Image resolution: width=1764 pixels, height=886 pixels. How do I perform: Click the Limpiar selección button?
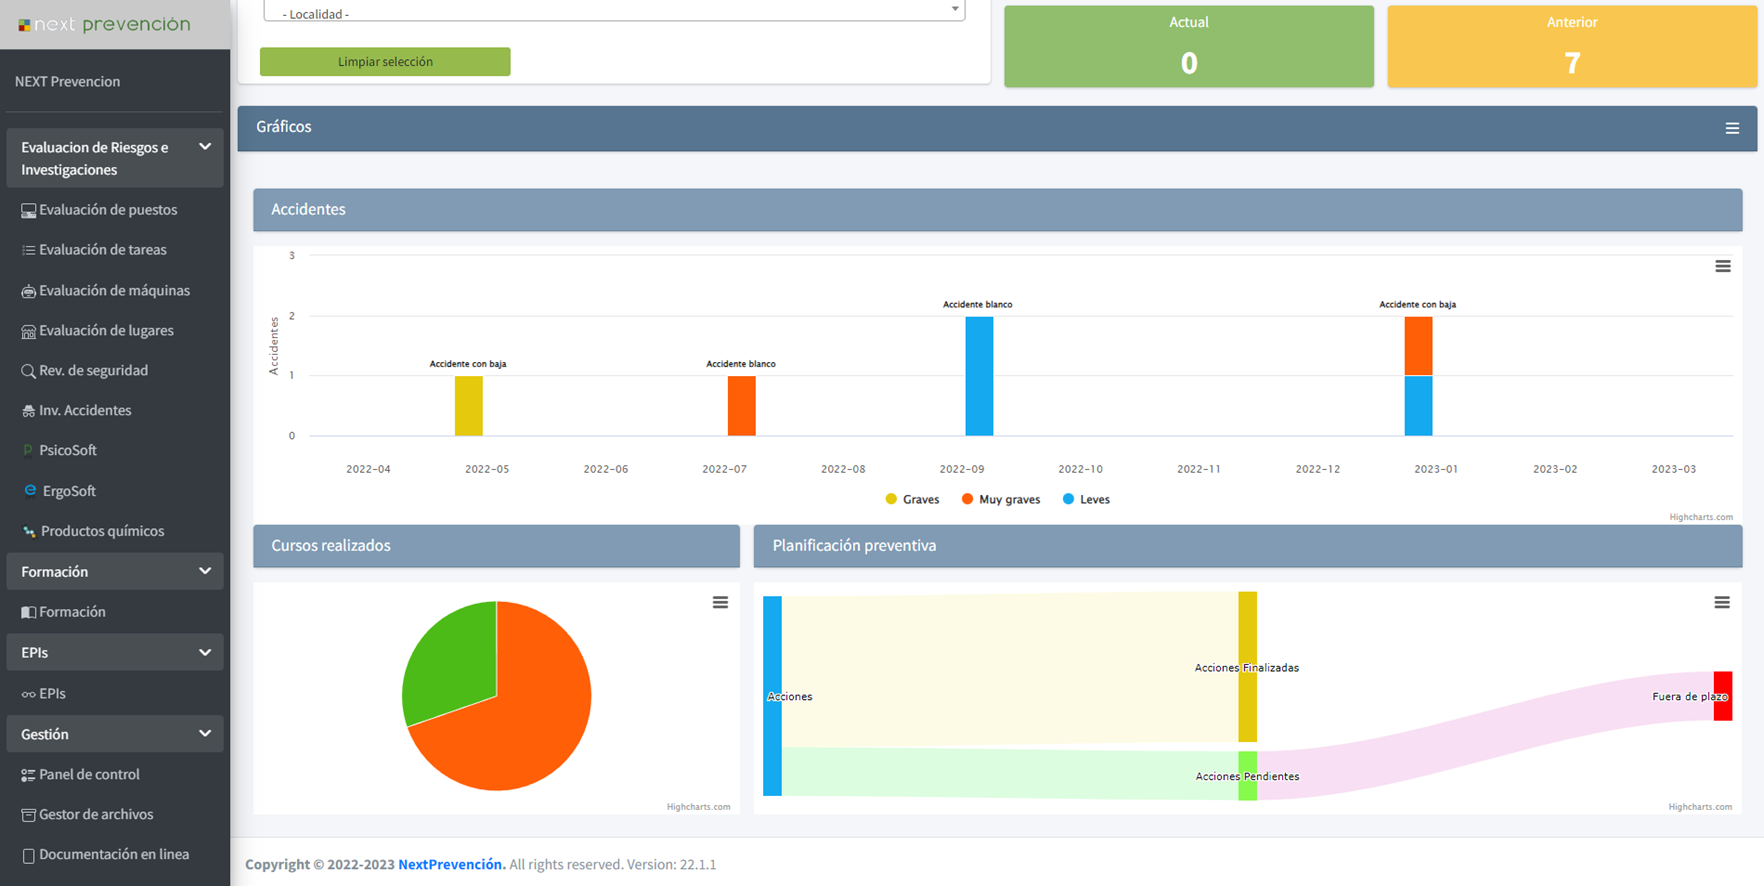pyautogui.click(x=385, y=62)
